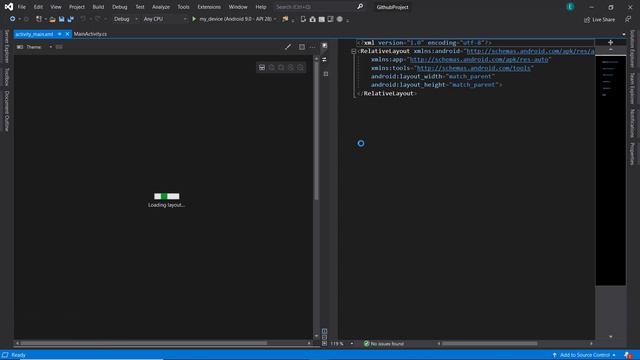Viewport: 640px width, 360px height.
Task: Click the user account avatar
Action: click(x=570, y=7)
